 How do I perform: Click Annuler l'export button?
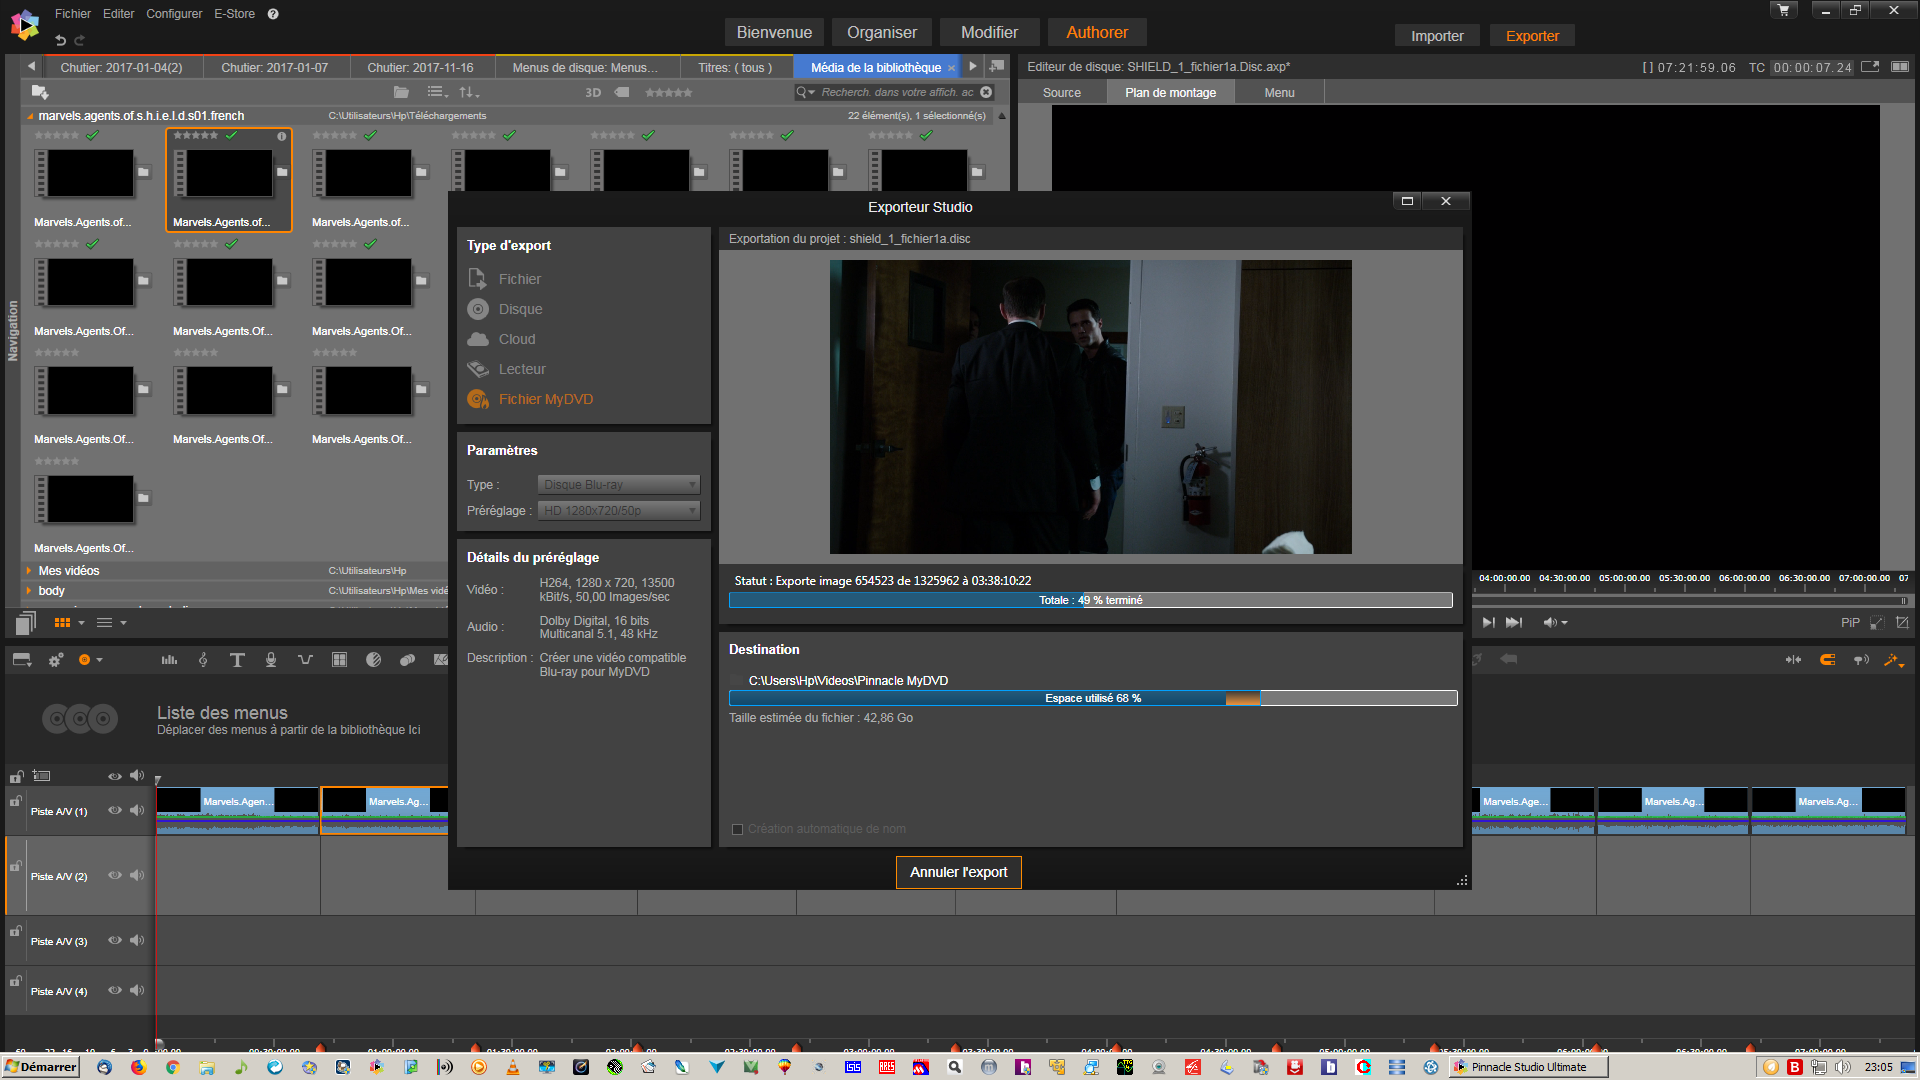(958, 872)
